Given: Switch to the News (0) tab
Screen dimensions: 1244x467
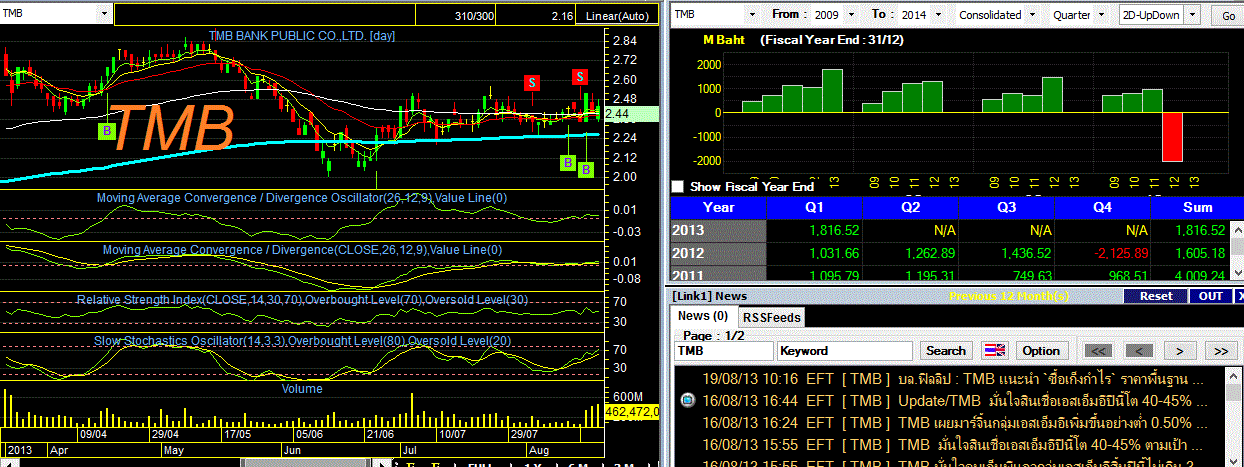Looking at the screenshot, I should tap(703, 316).
